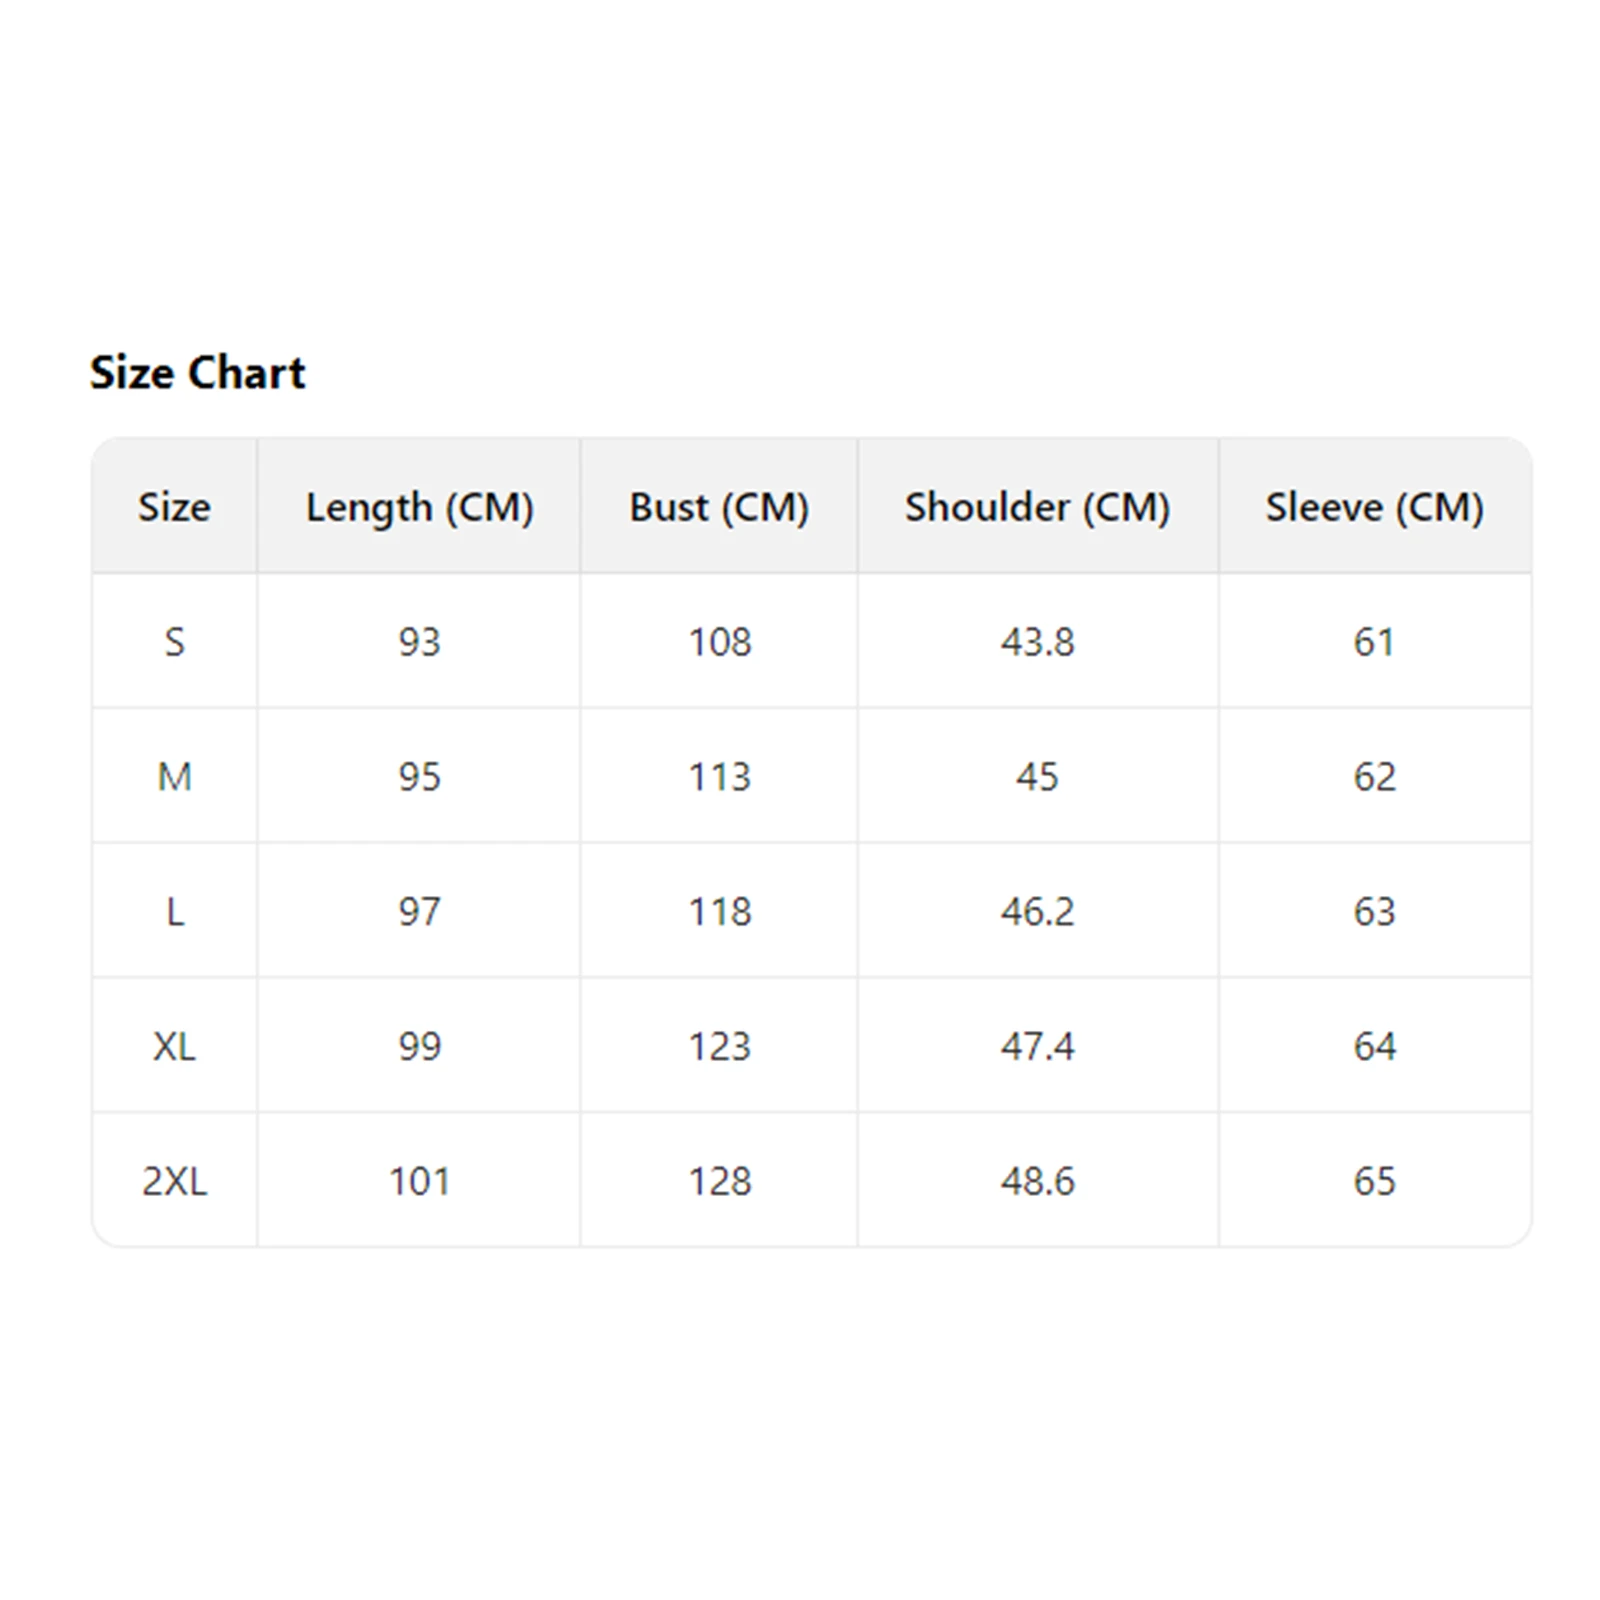Screen dimensions: 1600x1600
Task: Select the 62 sleeve value for M
Action: click(1374, 777)
